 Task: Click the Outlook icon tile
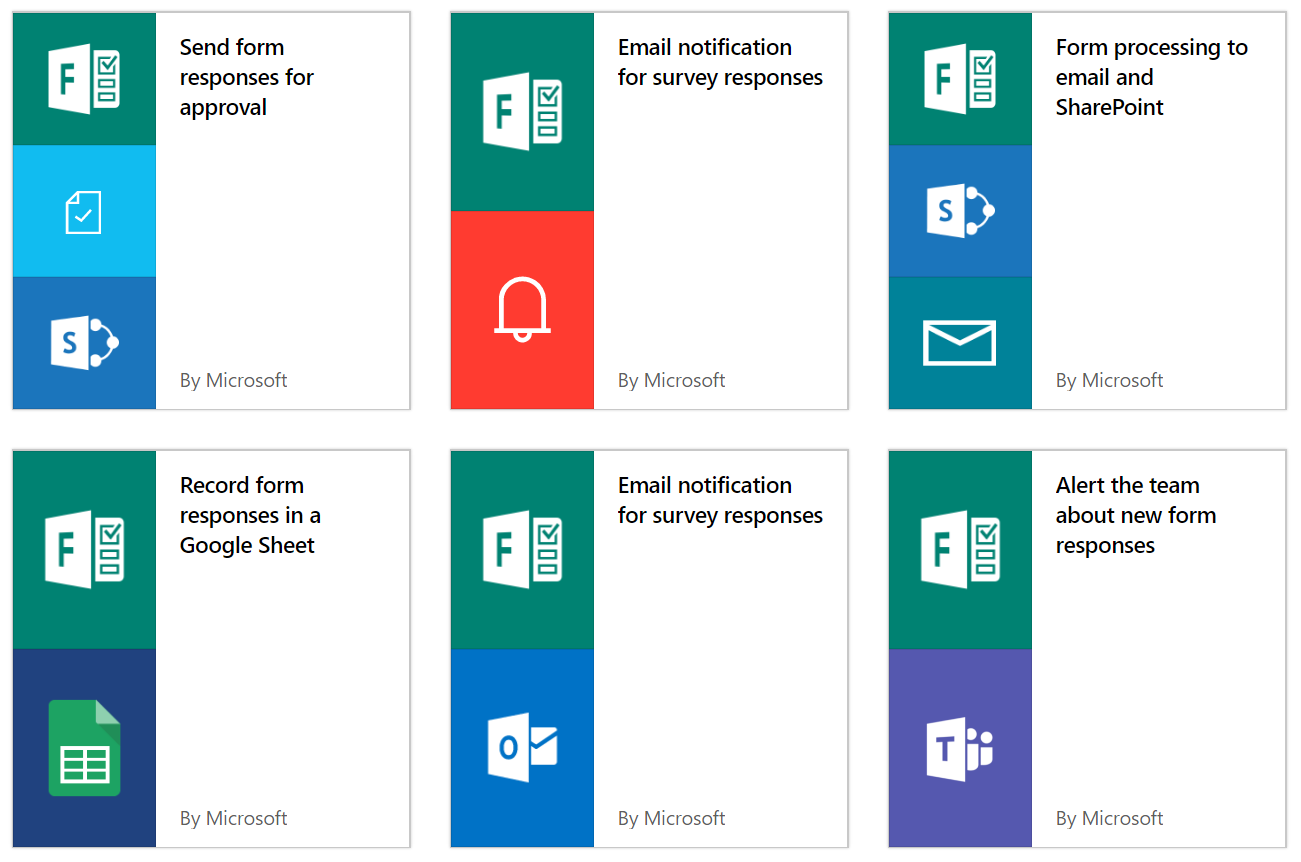522,748
